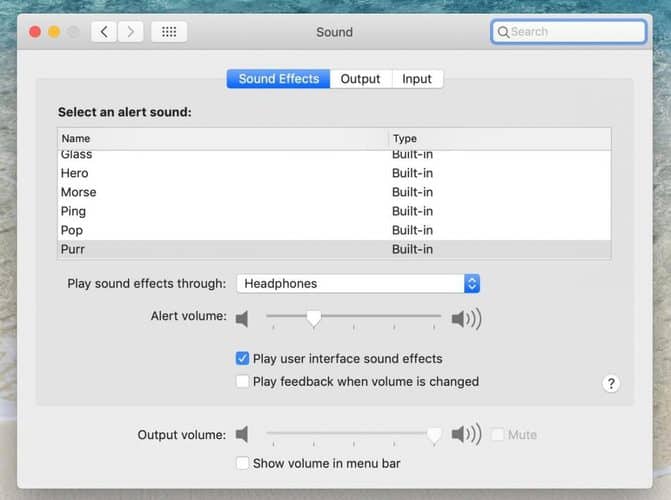Viewport: 671px width, 500px height.
Task: Click the loud speaker icon beside Alert volume
Action: (466, 319)
